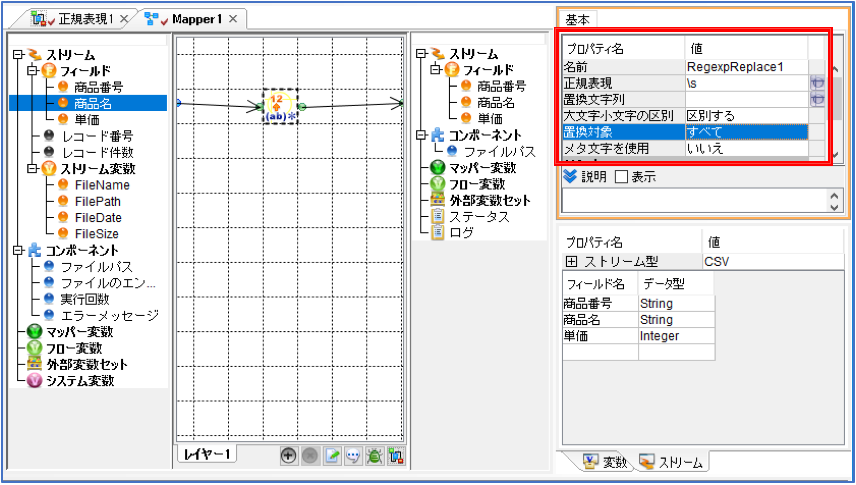Select 単価 field in left stream tree
Screen dimensions: 856x485
pos(87,120)
